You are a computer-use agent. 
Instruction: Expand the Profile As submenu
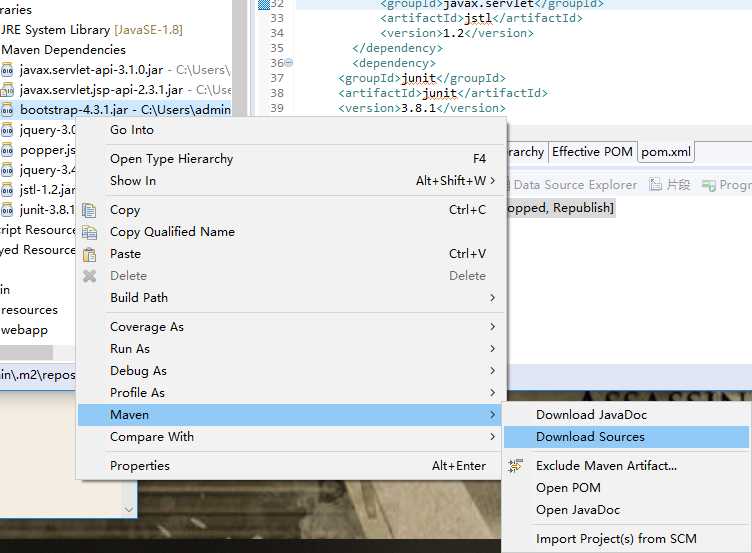(291, 393)
